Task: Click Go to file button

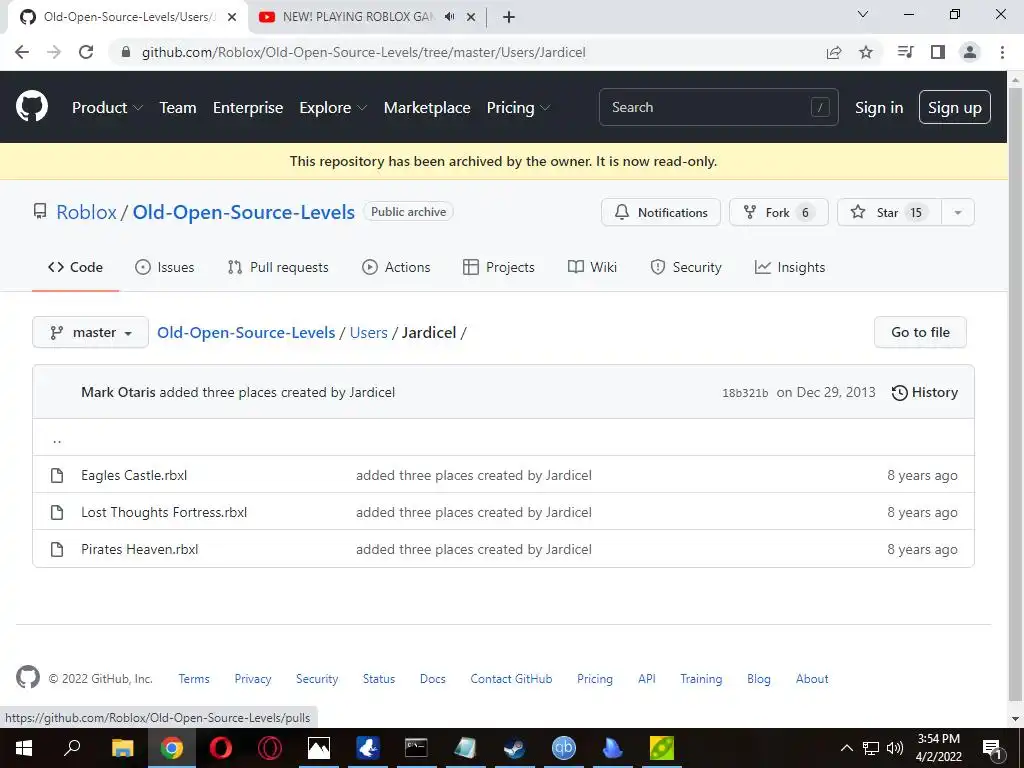Action: point(920,332)
